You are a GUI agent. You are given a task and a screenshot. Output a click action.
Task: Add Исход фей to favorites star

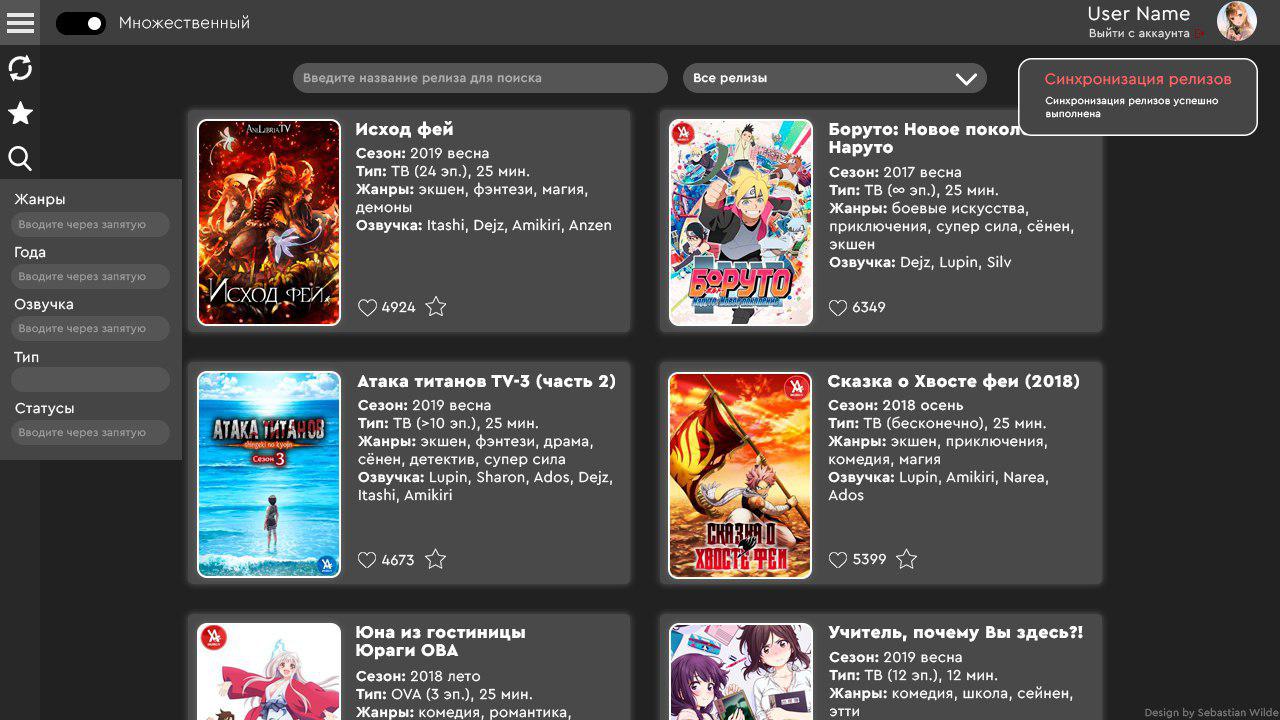436,307
